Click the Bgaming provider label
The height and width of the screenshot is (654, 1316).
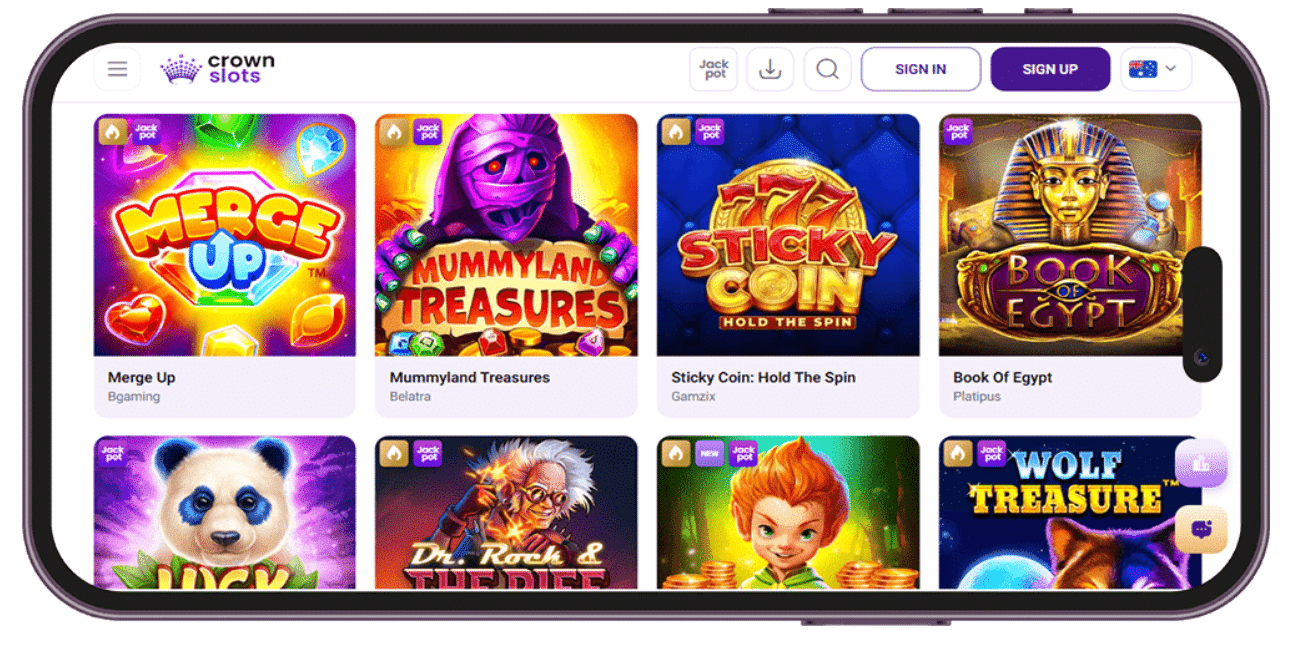click(134, 397)
